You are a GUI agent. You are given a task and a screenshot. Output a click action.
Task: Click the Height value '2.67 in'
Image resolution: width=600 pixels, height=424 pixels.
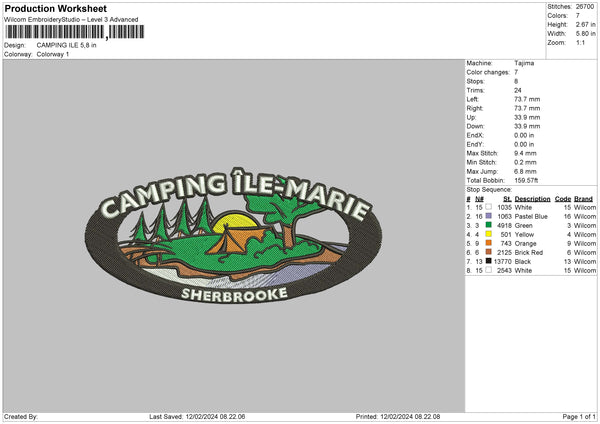tap(586, 24)
